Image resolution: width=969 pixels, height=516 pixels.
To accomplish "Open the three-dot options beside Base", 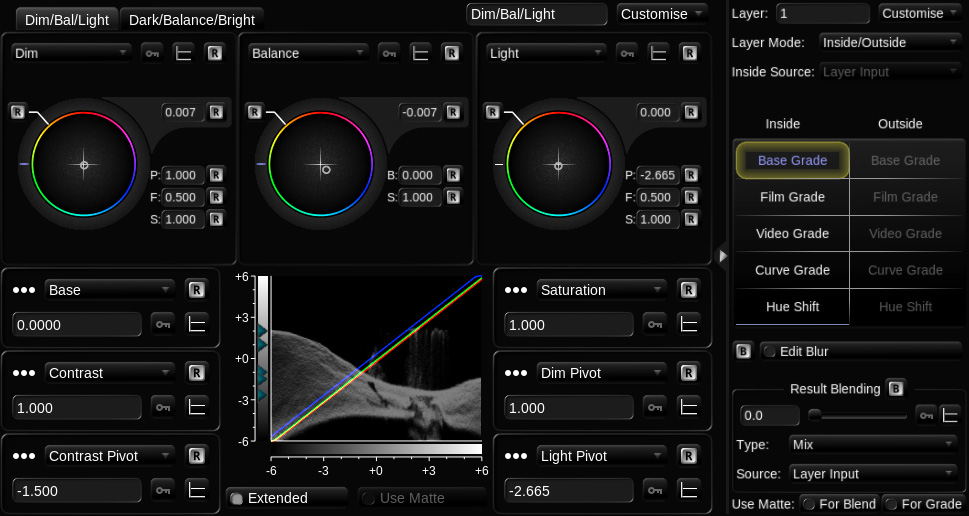I will pyautogui.click(x=24, y=290).
